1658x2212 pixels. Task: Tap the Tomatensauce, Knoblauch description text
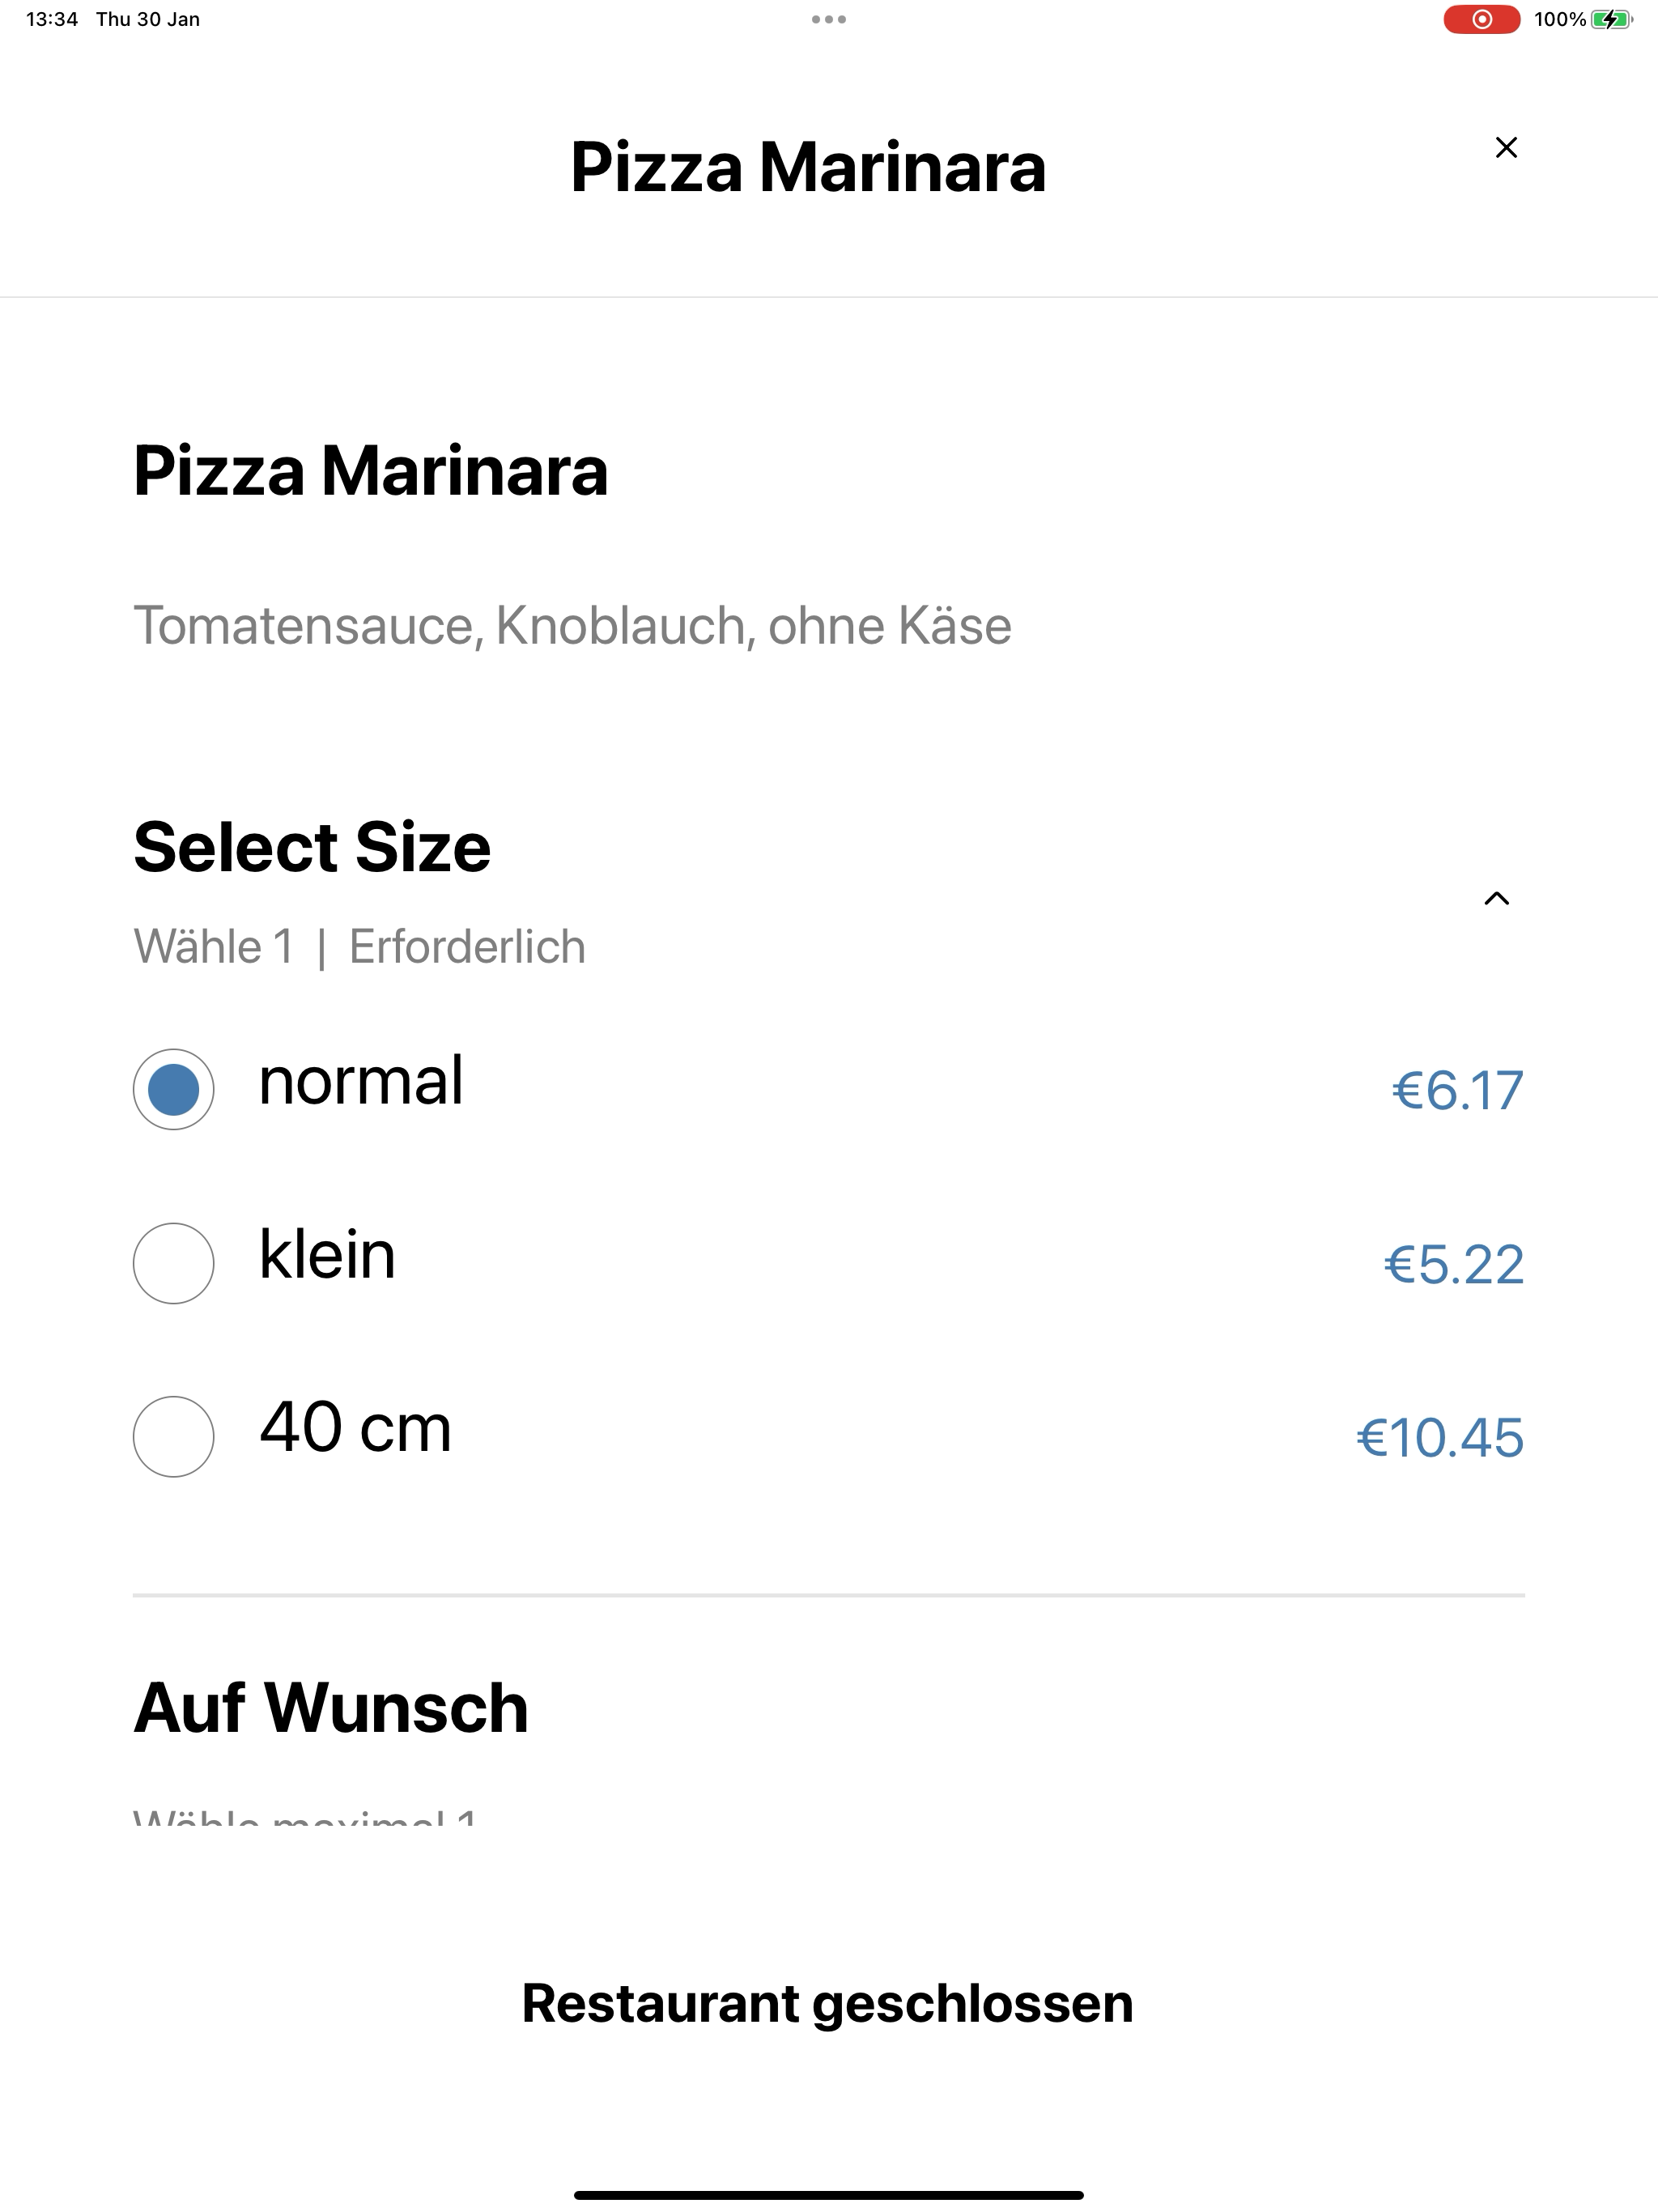coord(572,626)
